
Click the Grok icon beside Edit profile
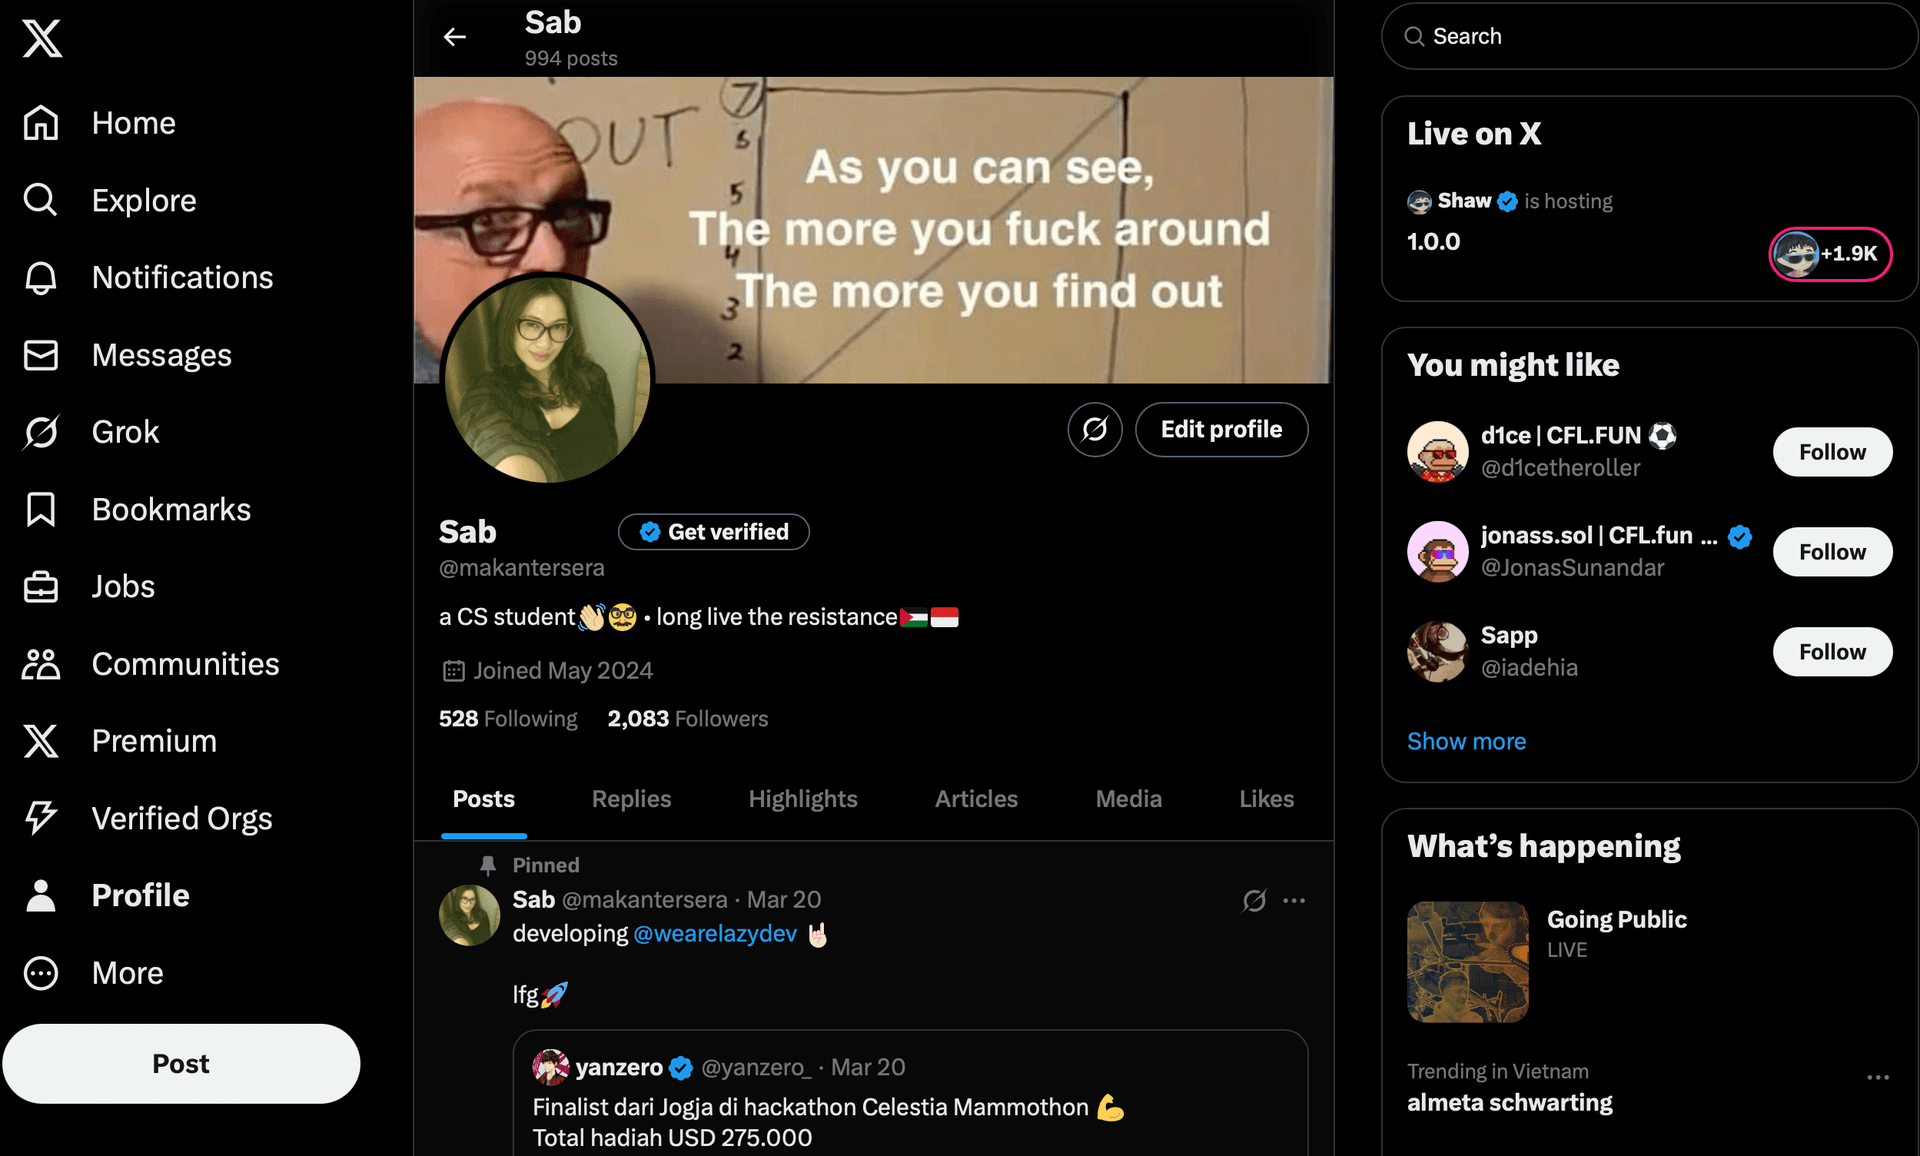pos(1095,430)
